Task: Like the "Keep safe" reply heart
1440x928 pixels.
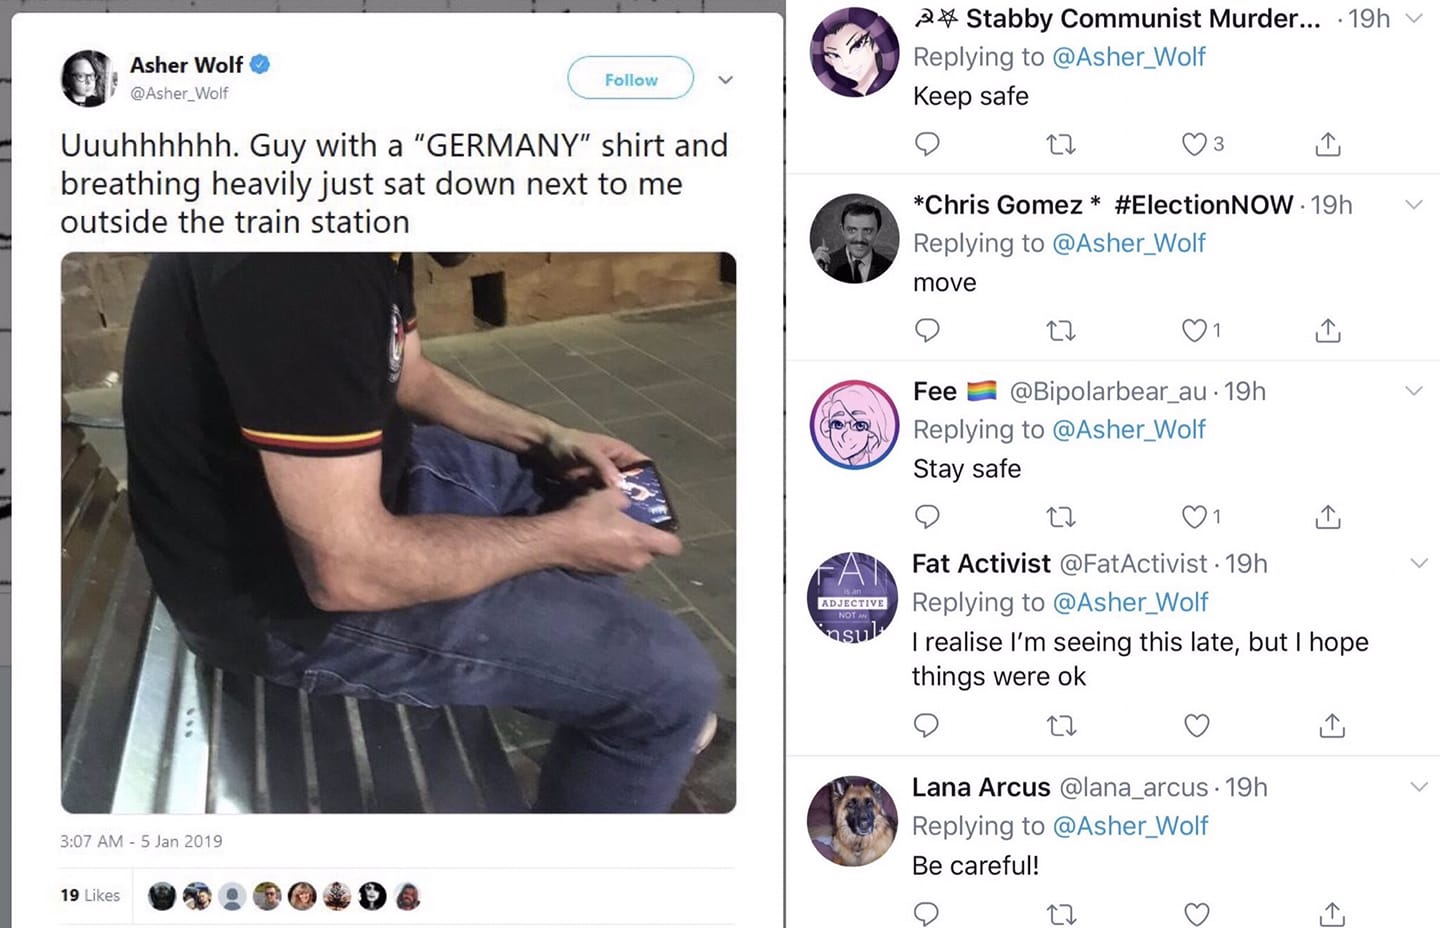Action: (1194, 144)
